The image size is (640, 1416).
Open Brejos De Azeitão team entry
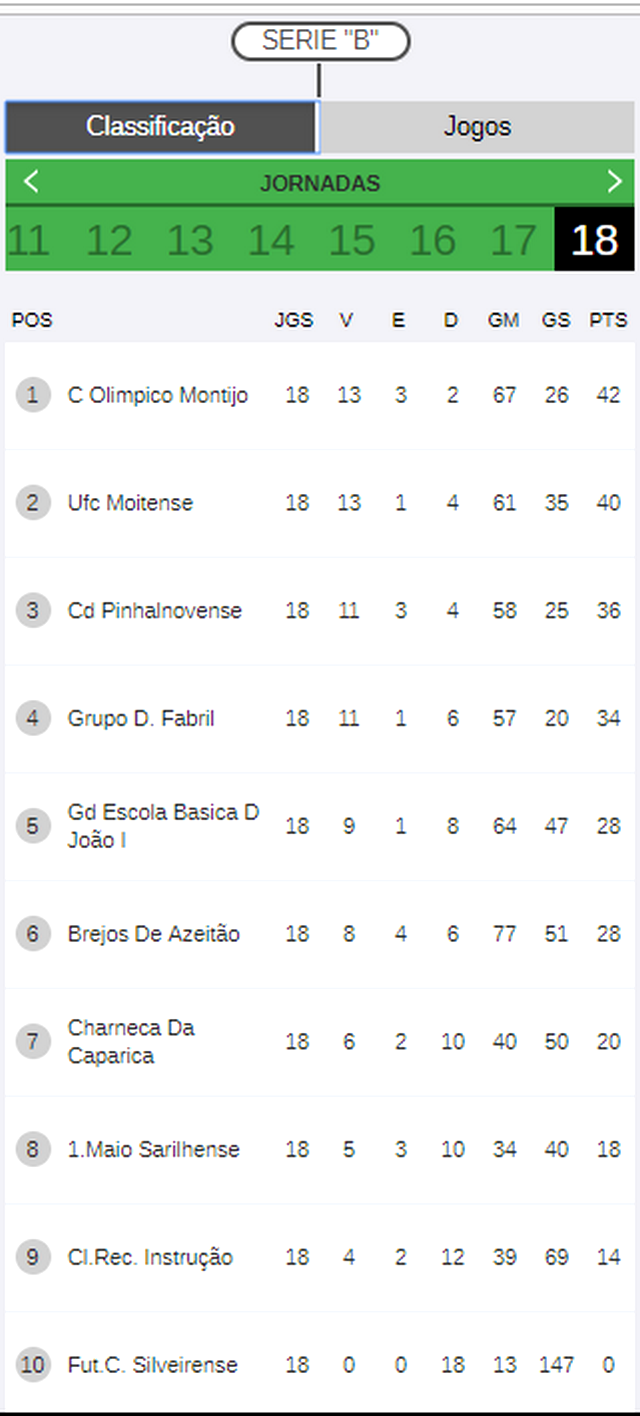click(x=320, y=934)
